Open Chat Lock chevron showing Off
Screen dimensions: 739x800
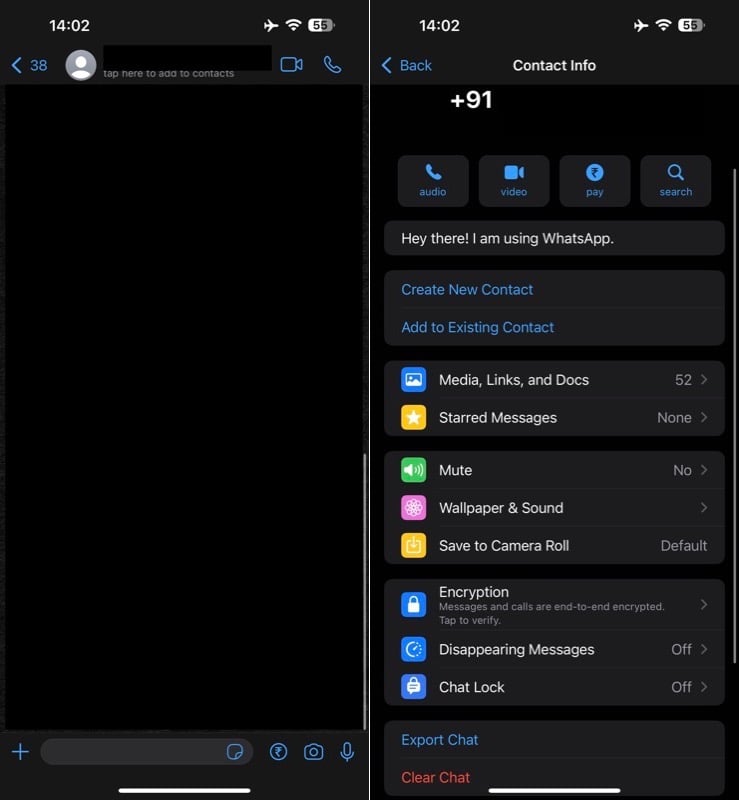pyautogui.click(x=704, y=687)
